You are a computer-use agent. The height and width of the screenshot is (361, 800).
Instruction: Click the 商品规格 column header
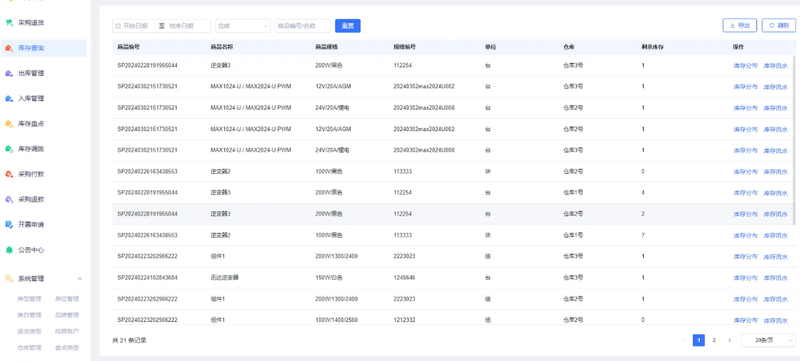[327, 47]
